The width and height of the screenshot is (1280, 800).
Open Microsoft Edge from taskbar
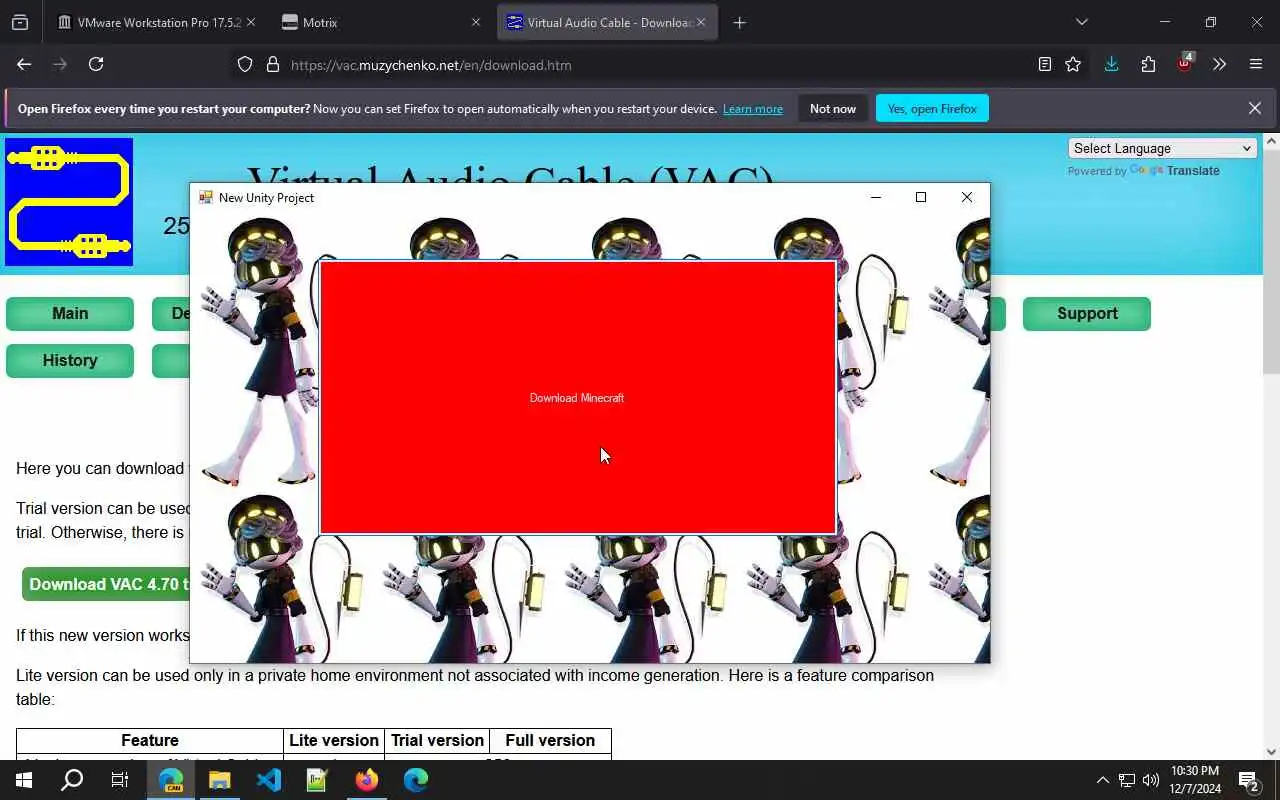click(416, 780)
